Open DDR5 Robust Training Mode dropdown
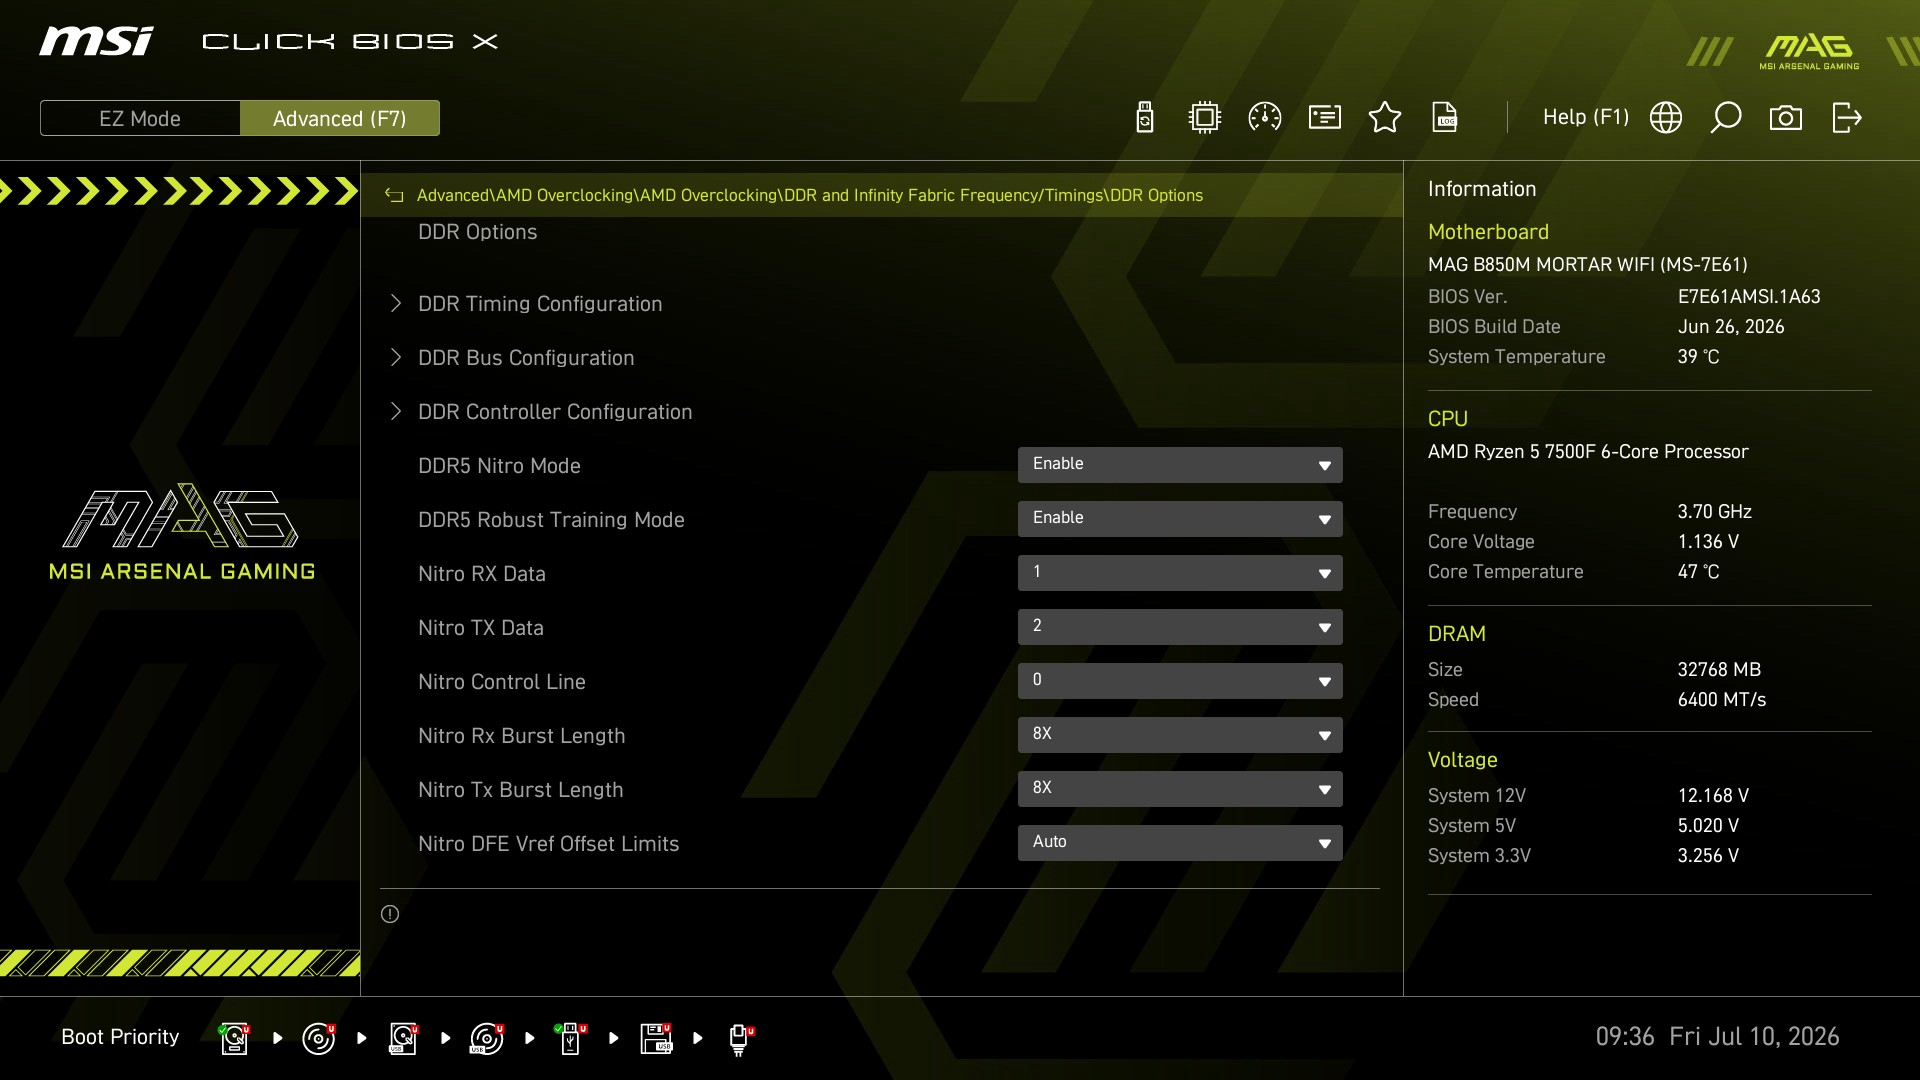The image size is (1920, 1080). point(1180,519)
